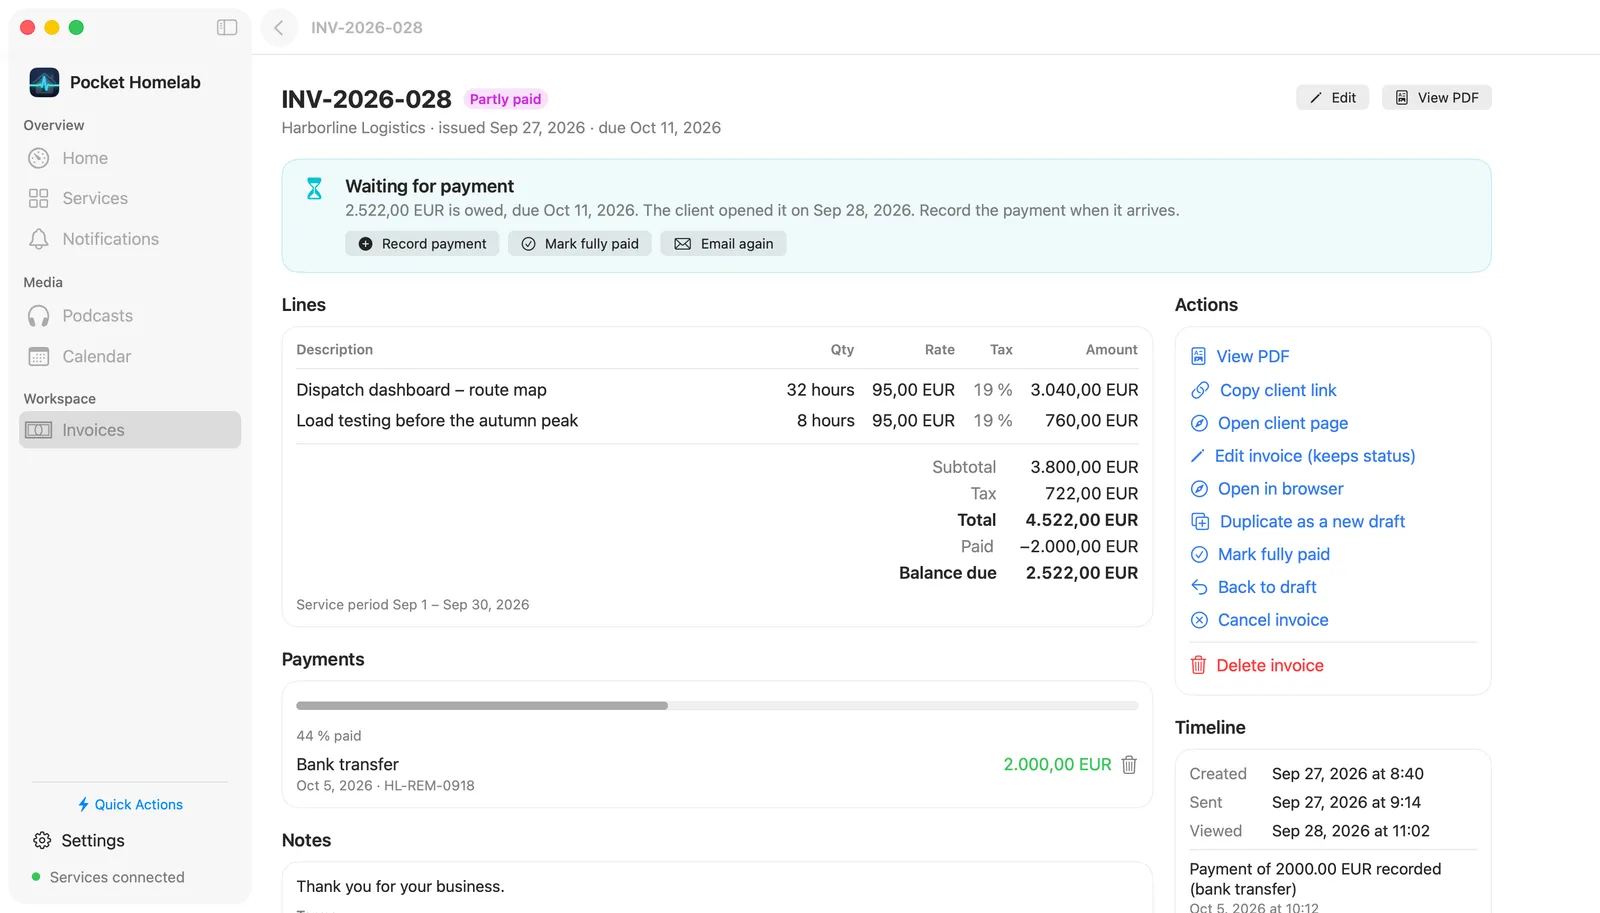Click the Bank transfer payment entry

717,774
